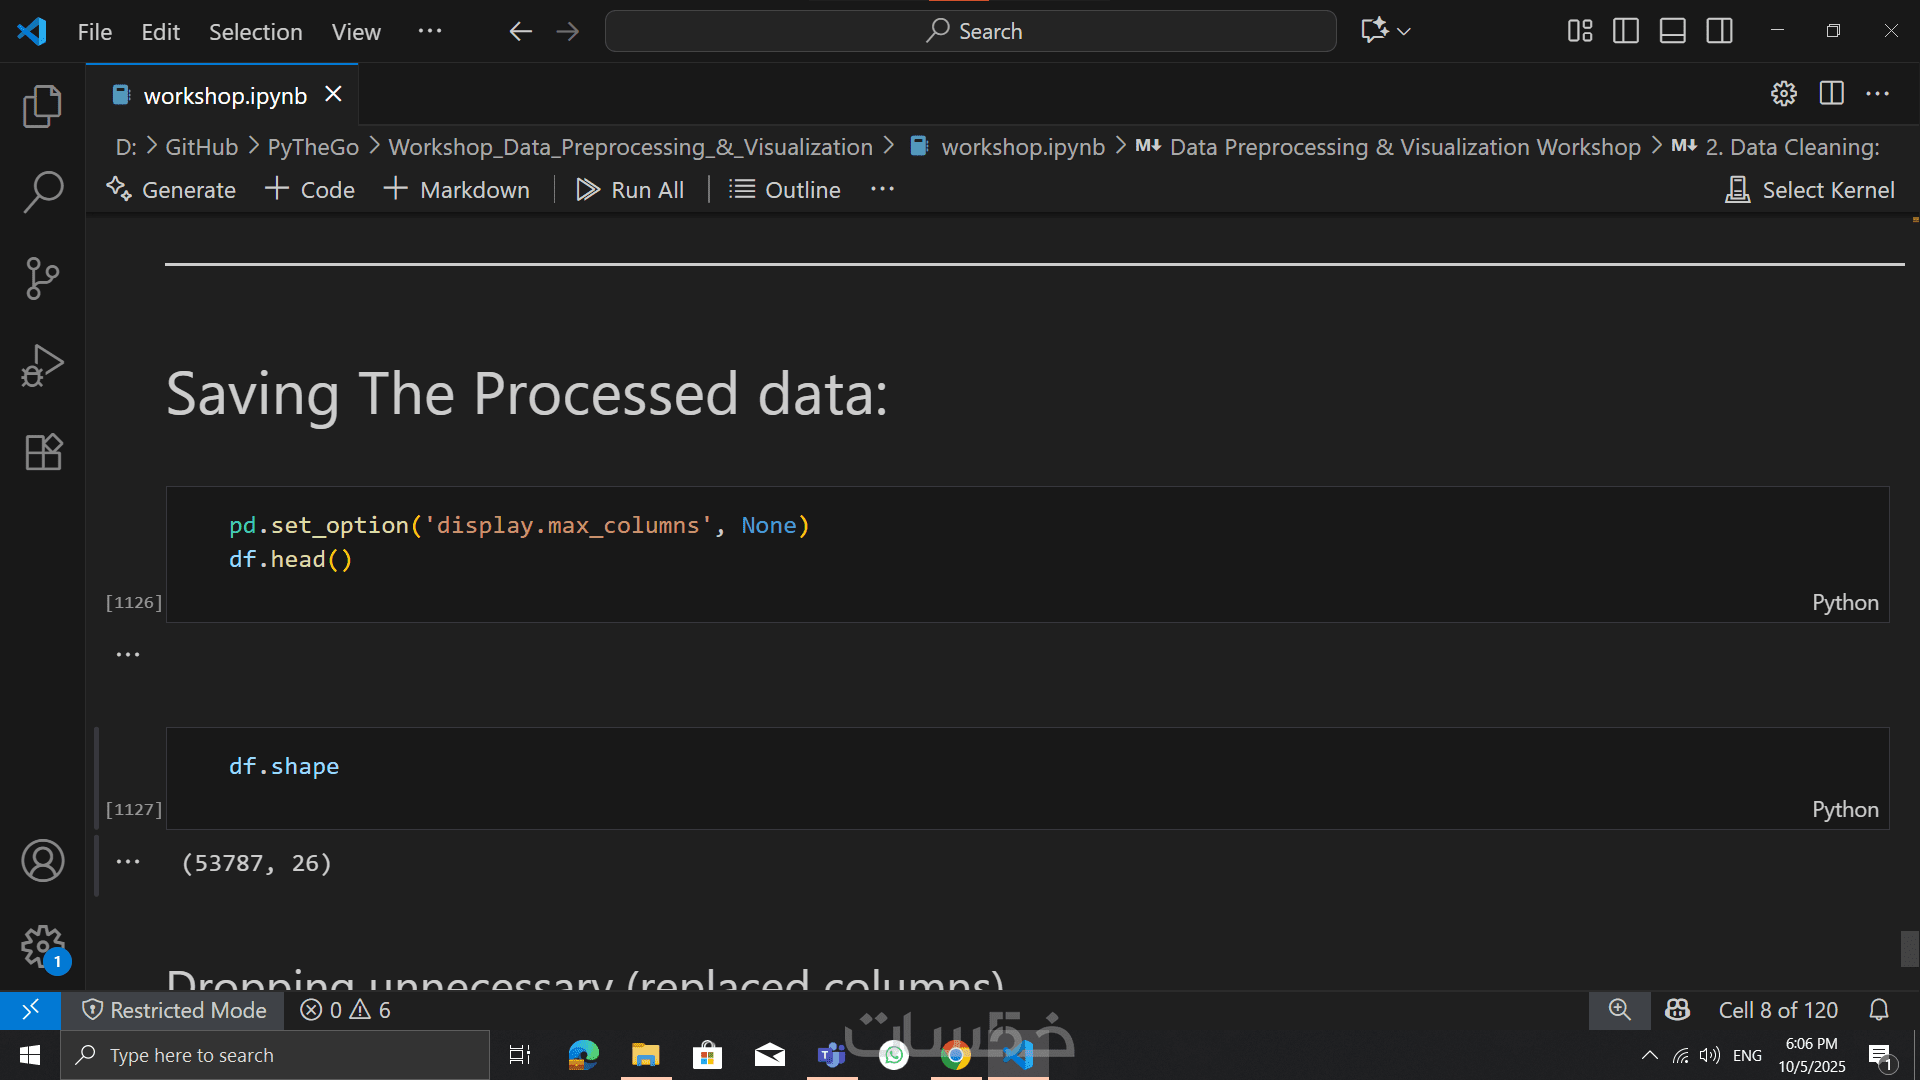The height and width of the screenshot is (1080, 1920).
Task: Open the Accounts menu icon
Action: (42, 861)
